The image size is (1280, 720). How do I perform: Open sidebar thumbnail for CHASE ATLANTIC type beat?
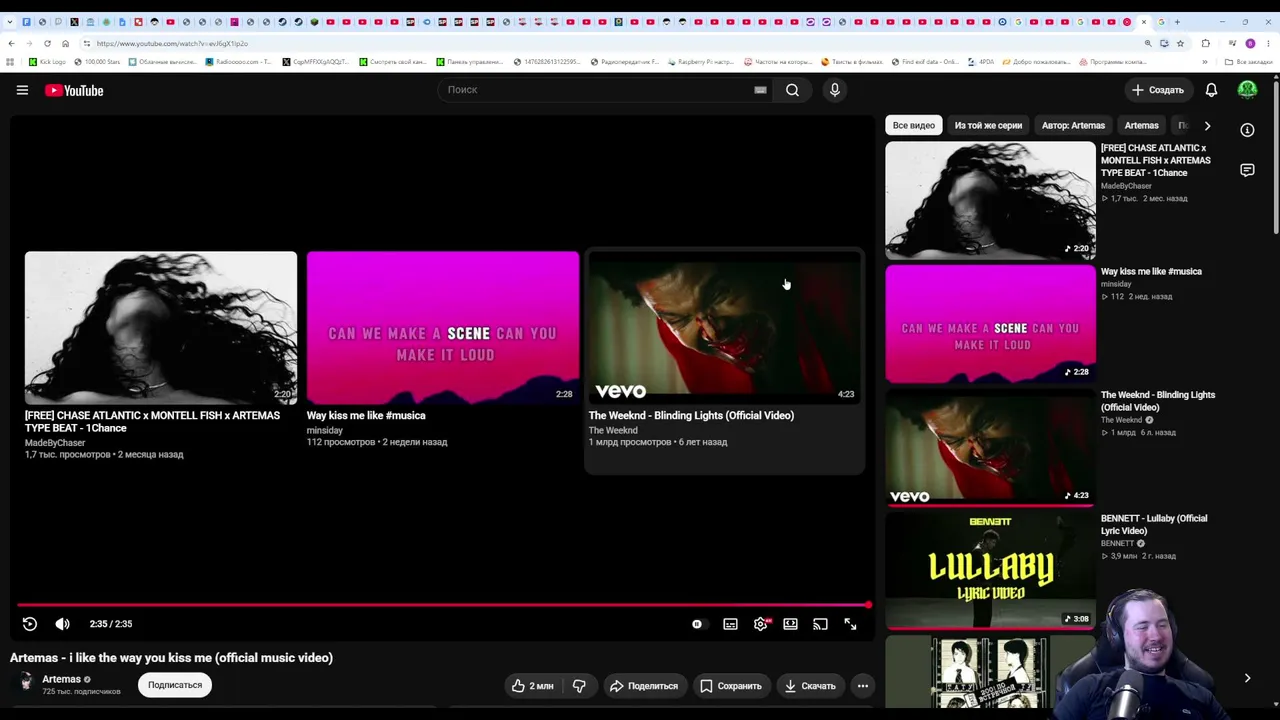click(990, 200)
